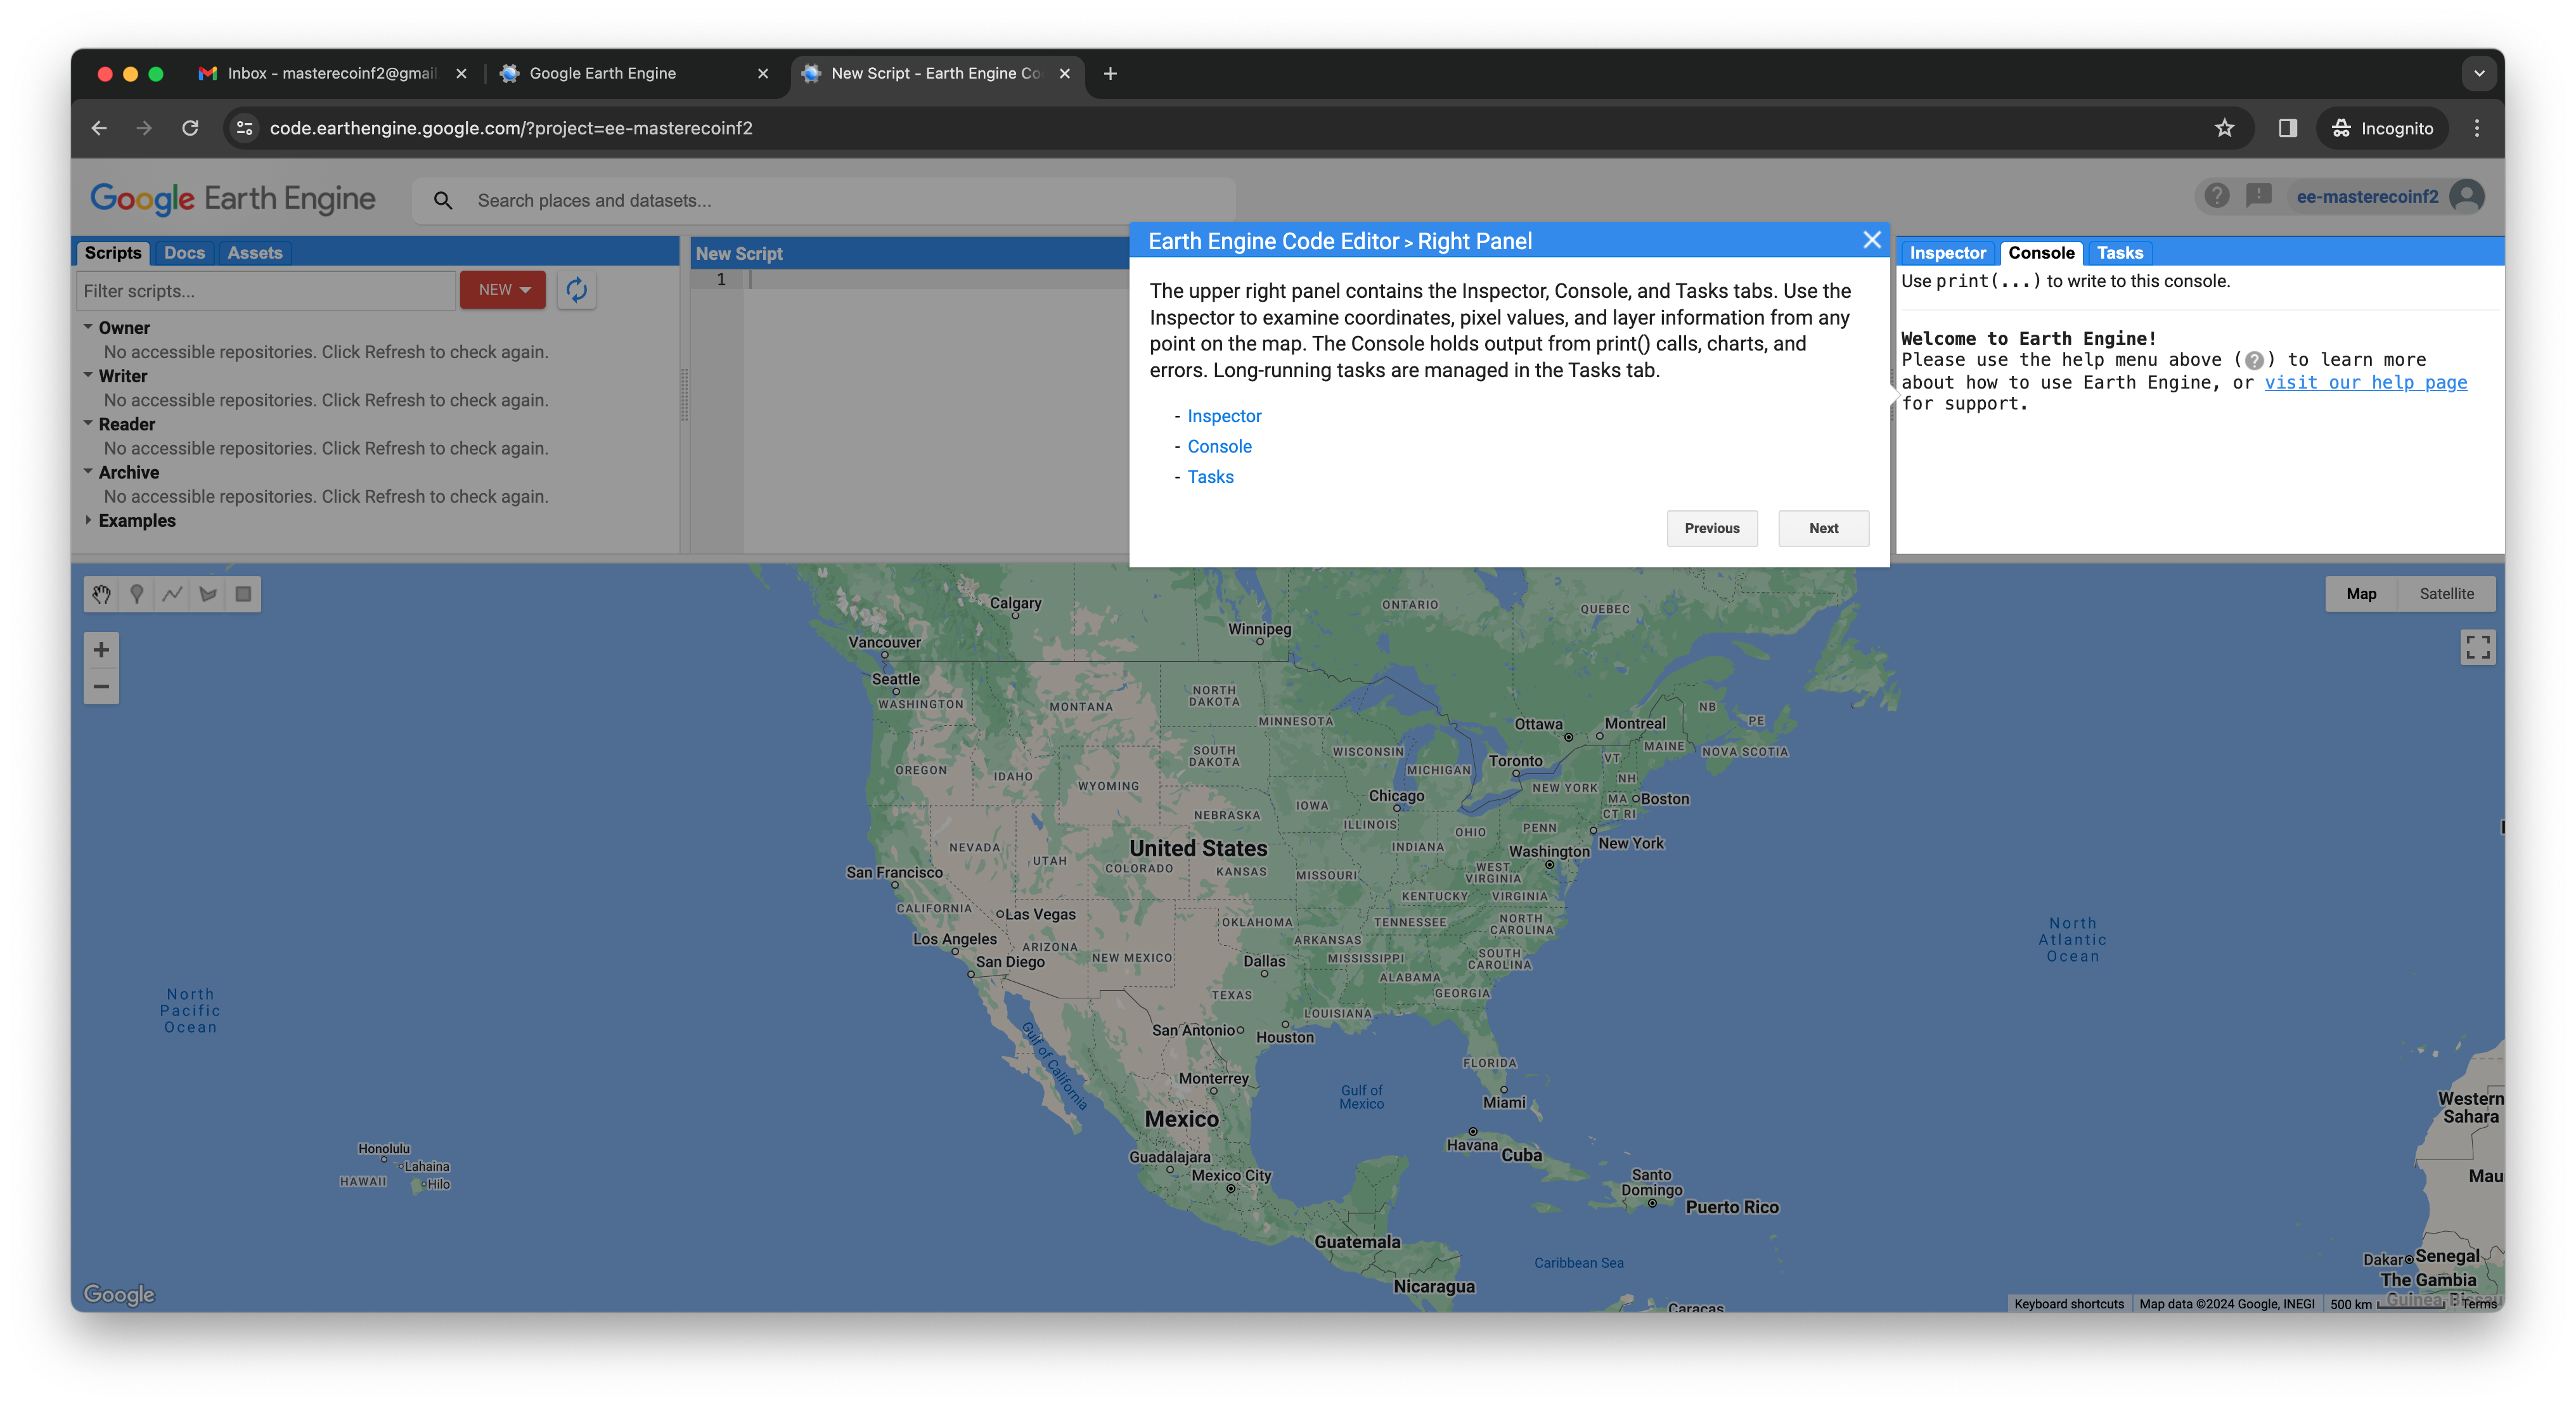Click the refresh scripts icon
Image resolution: width=2576 pixels, height=1406 pixels.
point(577,290)
